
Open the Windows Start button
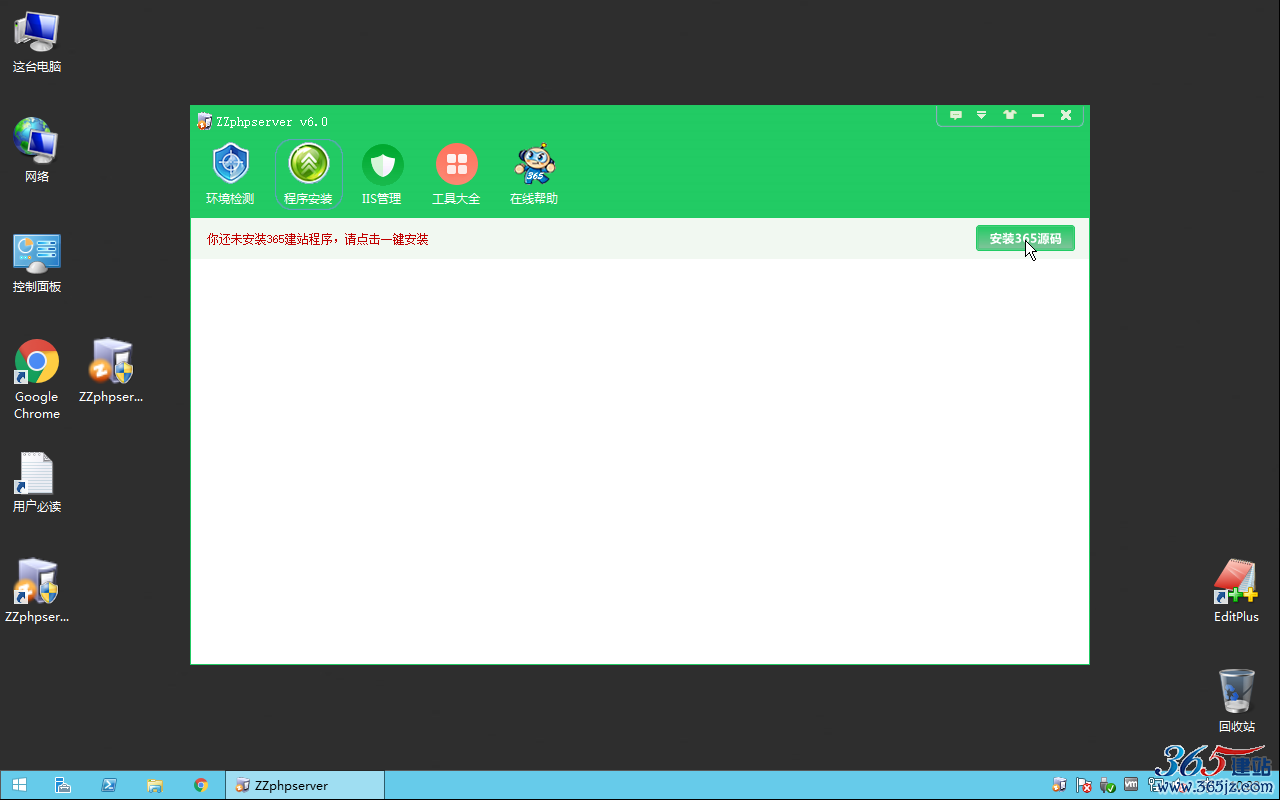coord(19,785)
